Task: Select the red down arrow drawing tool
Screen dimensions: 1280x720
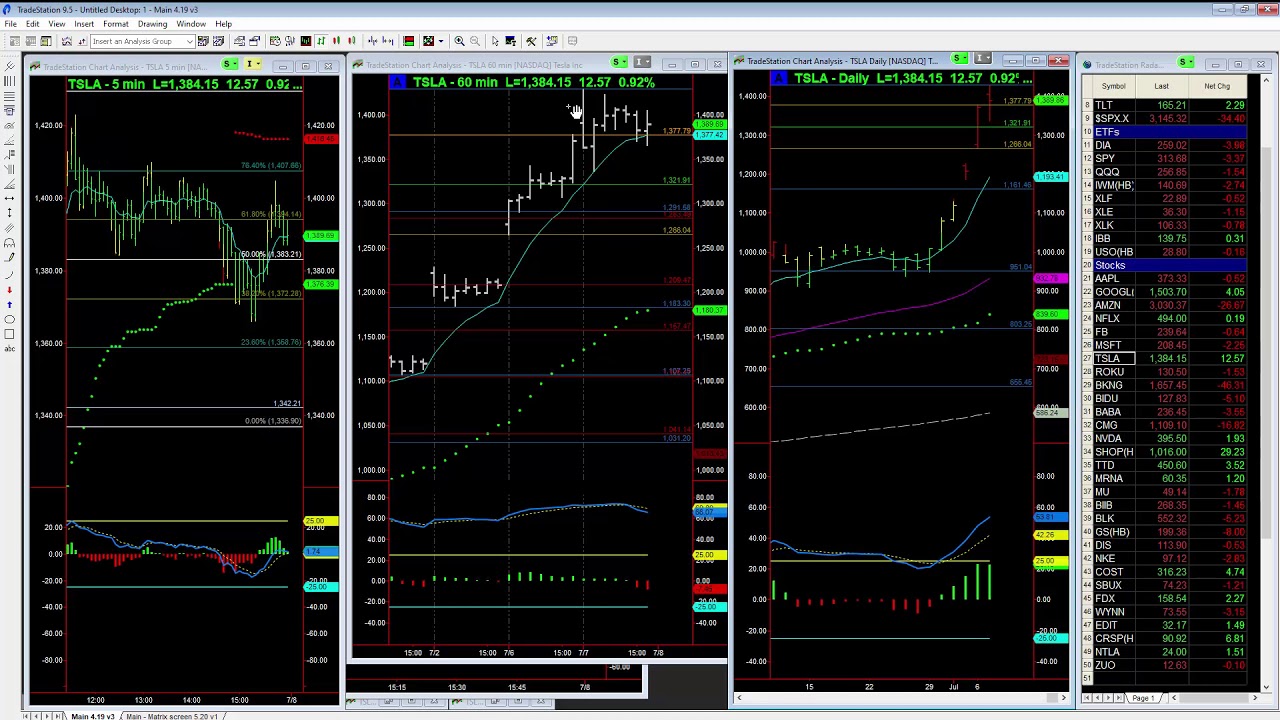Action: pos(9,290)
